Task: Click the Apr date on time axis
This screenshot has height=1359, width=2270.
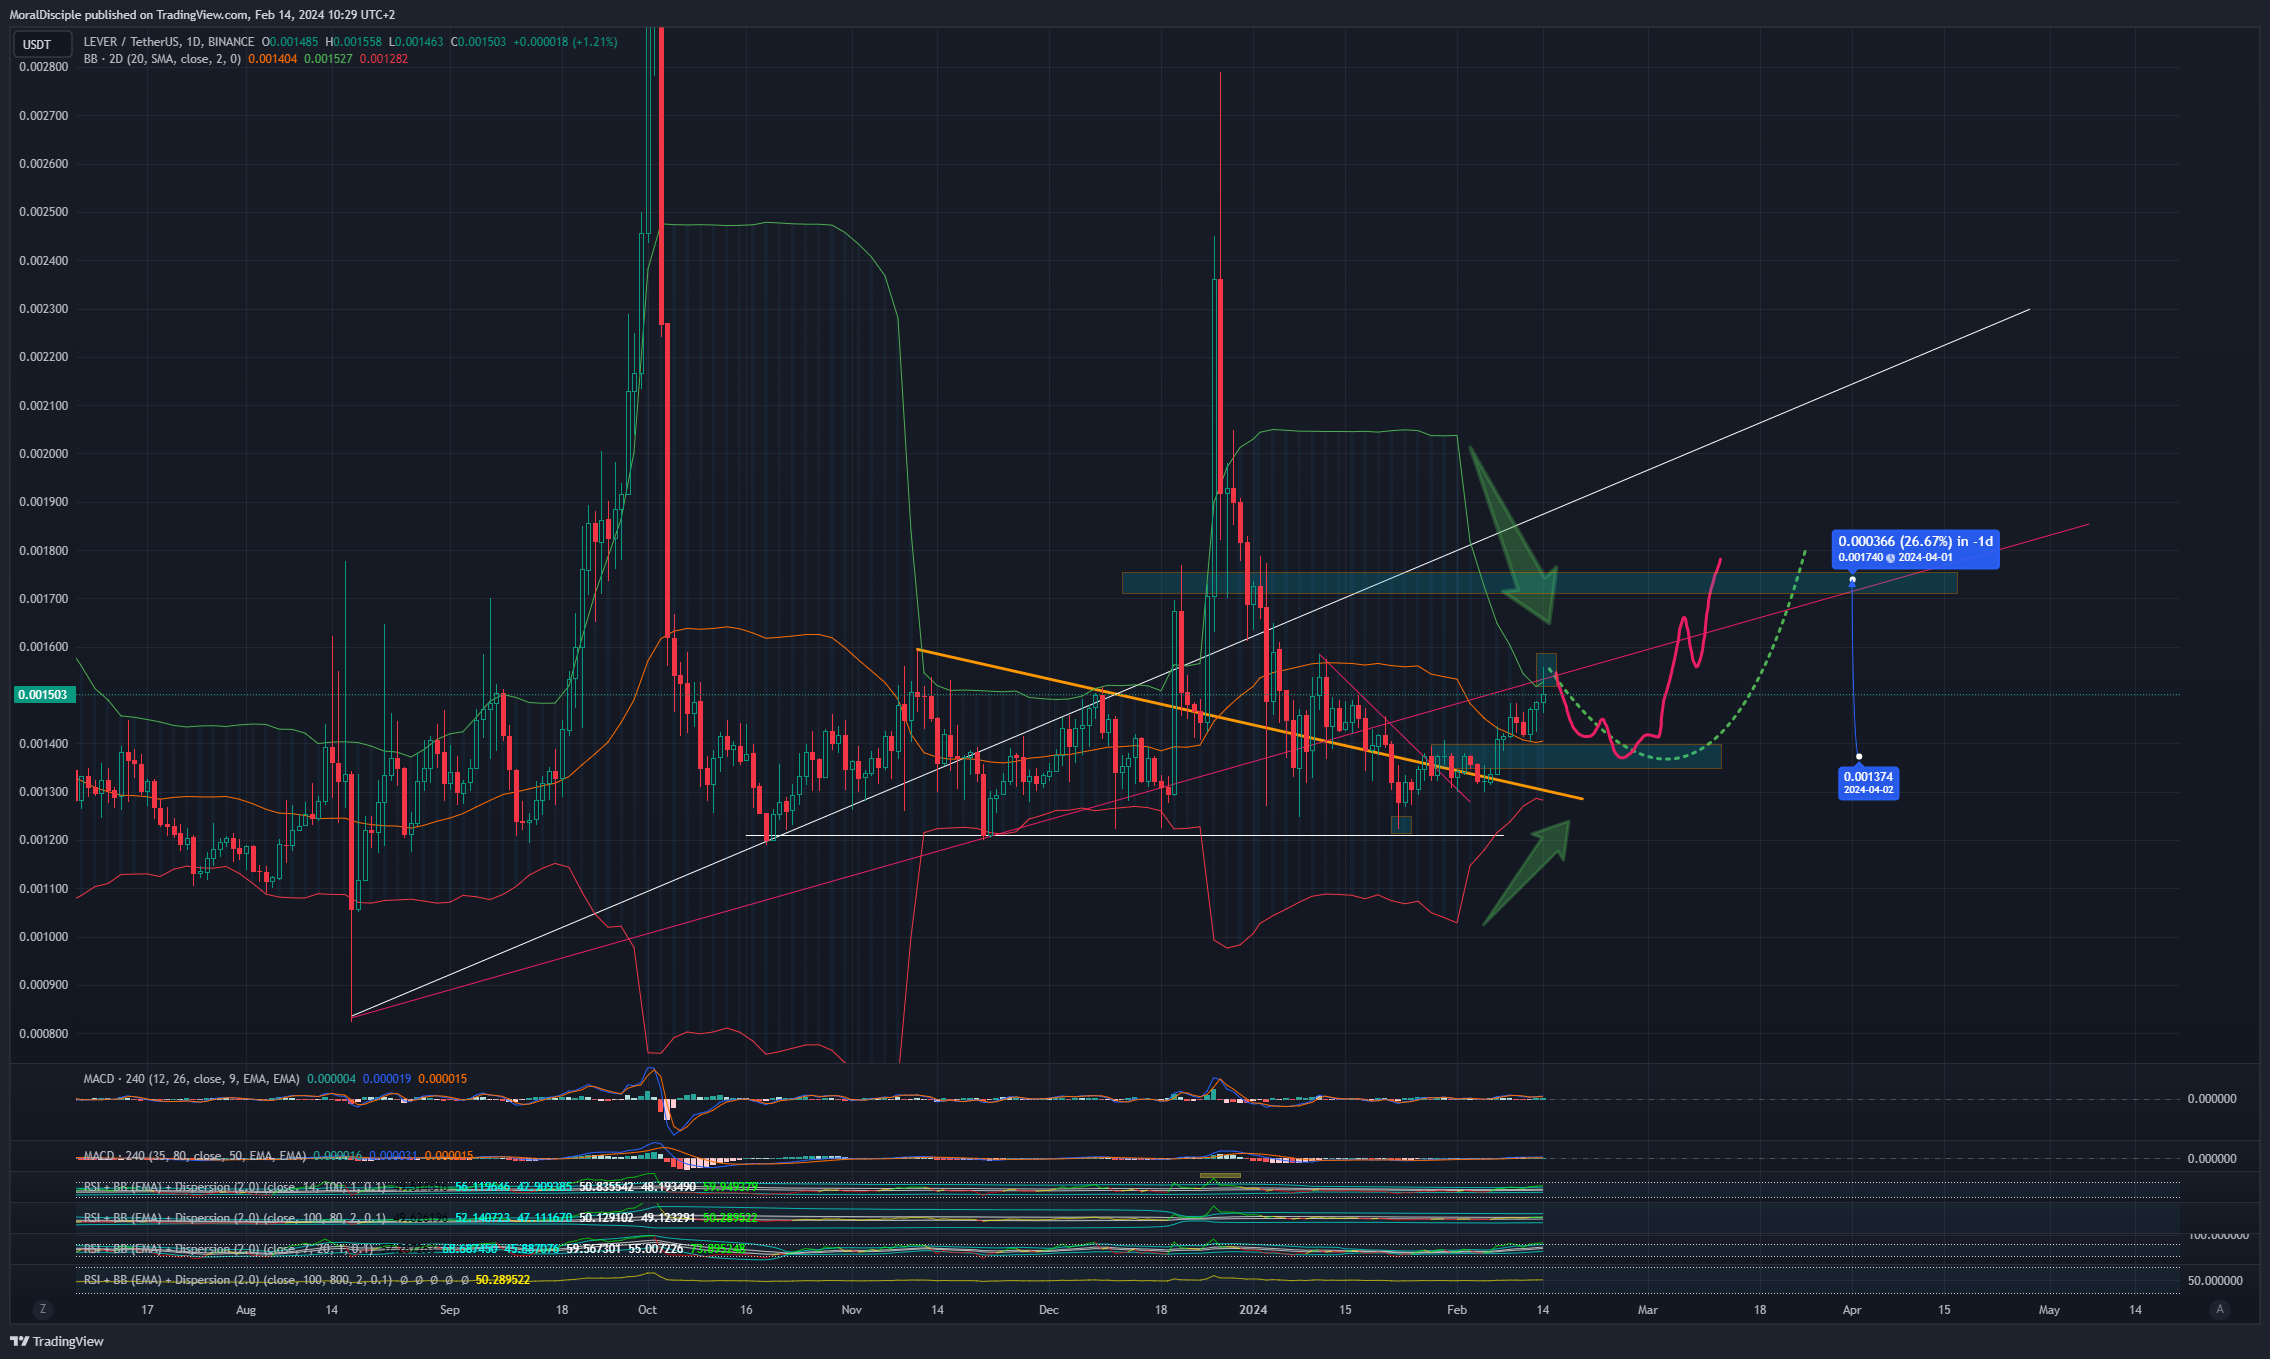Action: 1852,1310
